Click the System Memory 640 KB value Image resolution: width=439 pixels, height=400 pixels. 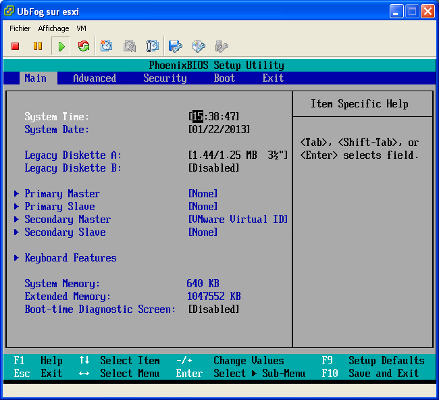pyautogui.click(x=203, y=283)
